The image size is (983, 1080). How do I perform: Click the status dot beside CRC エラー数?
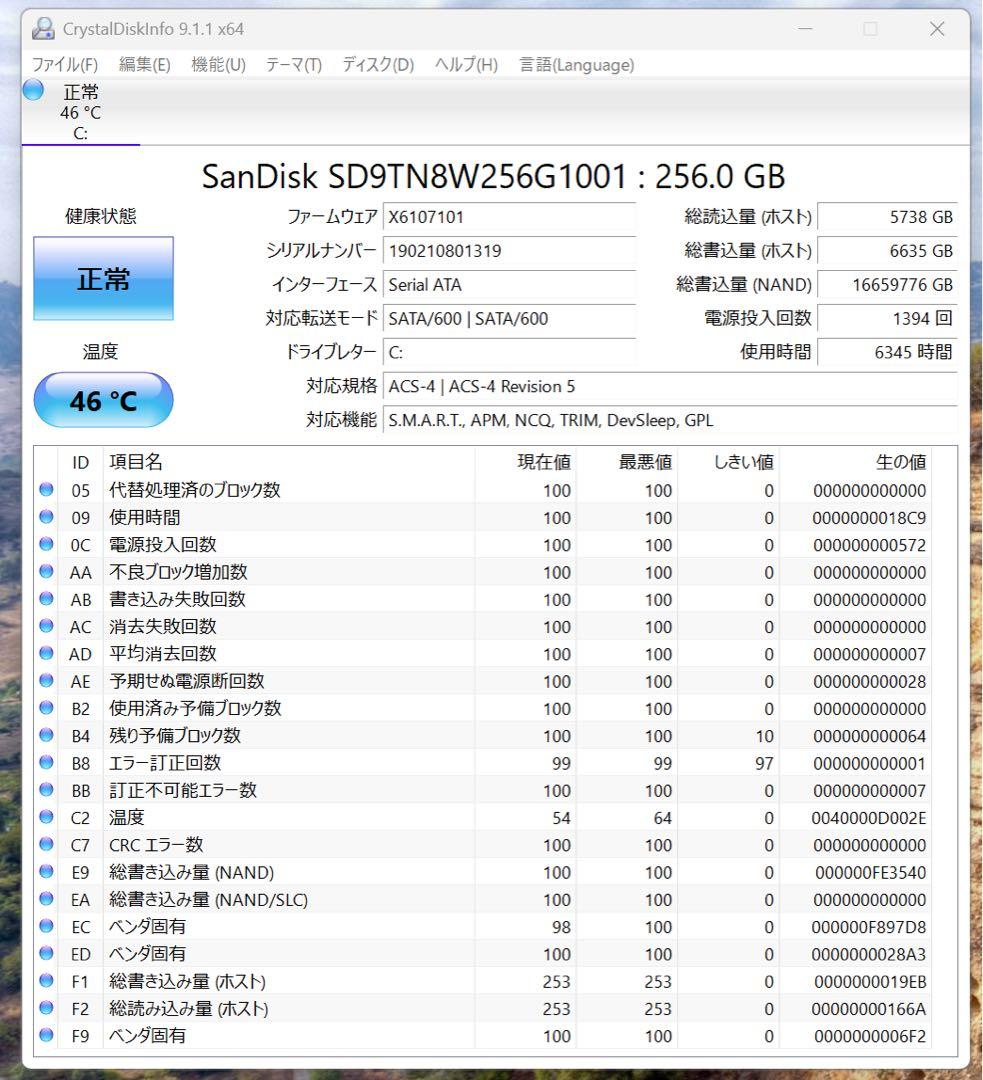(x=45, y=845)
